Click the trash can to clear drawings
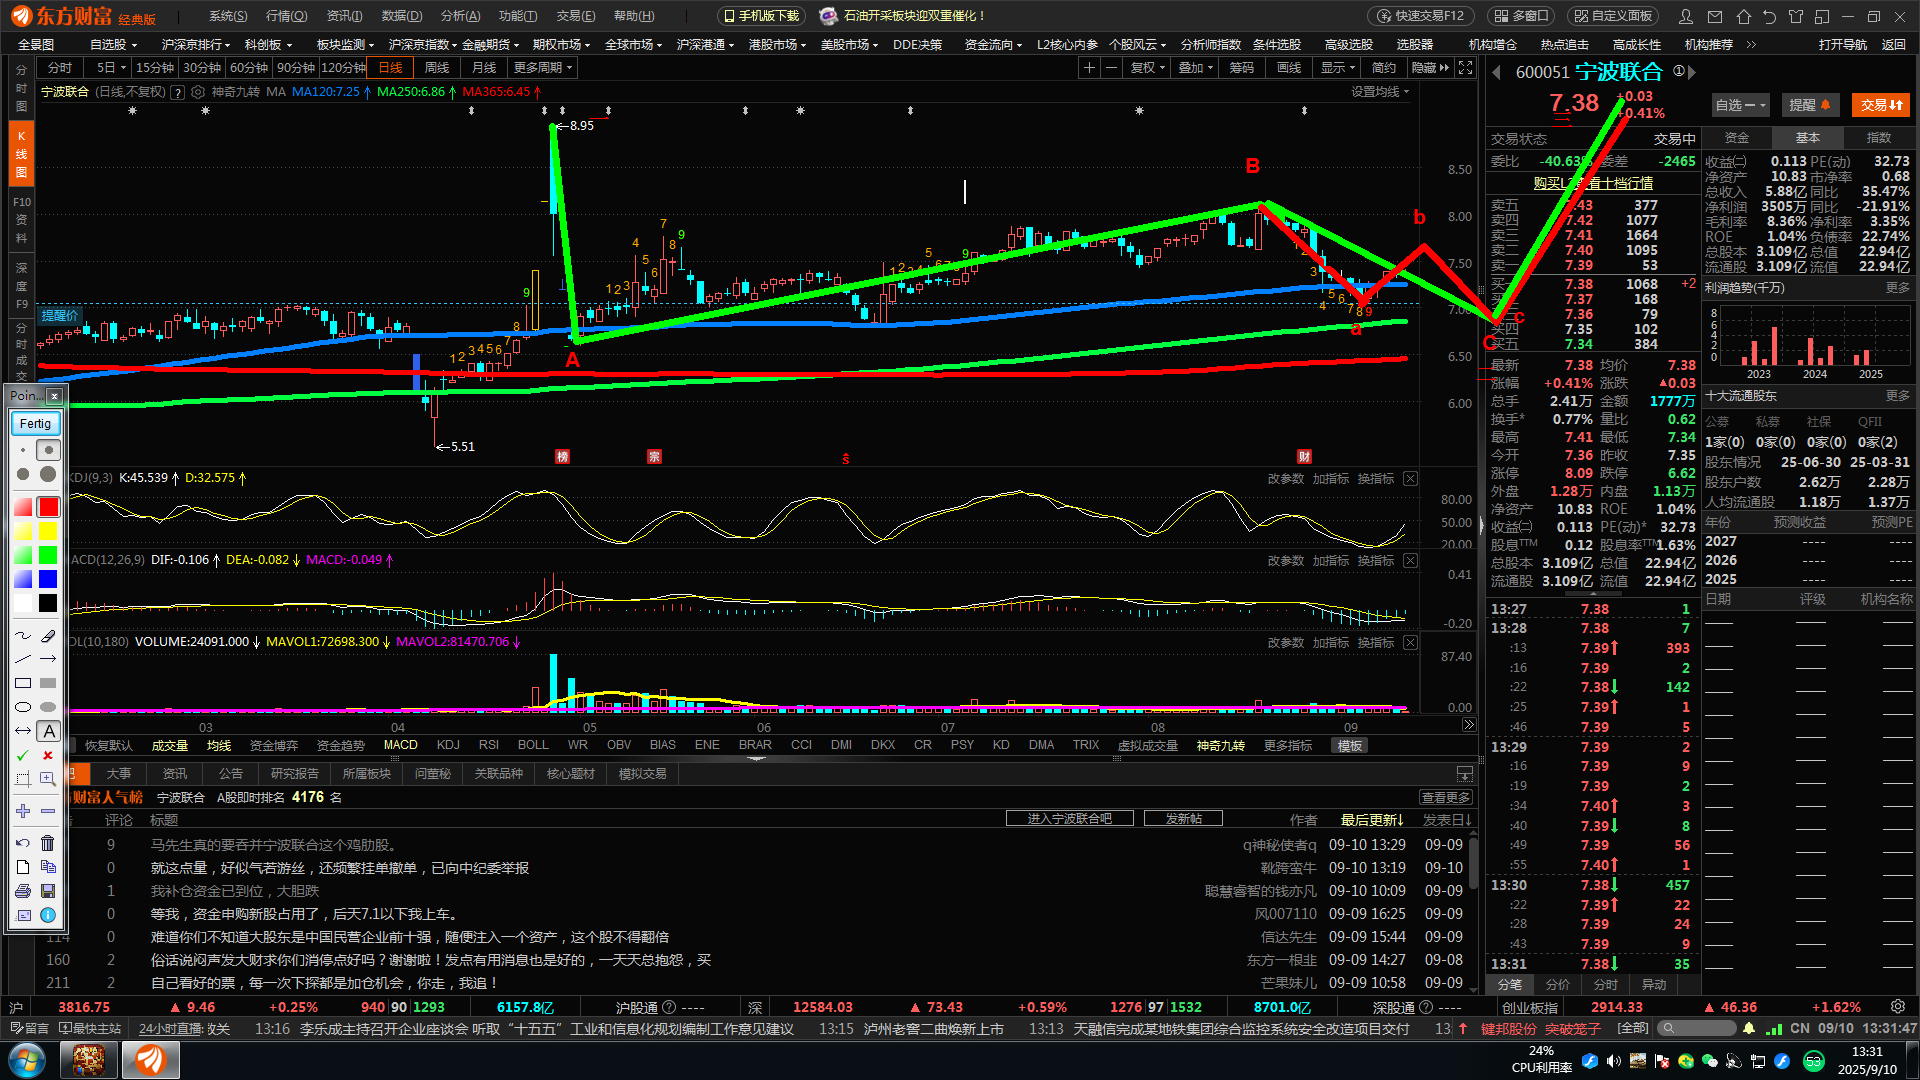This screenshot has height=1080, width=1920. tap(48, 843)
